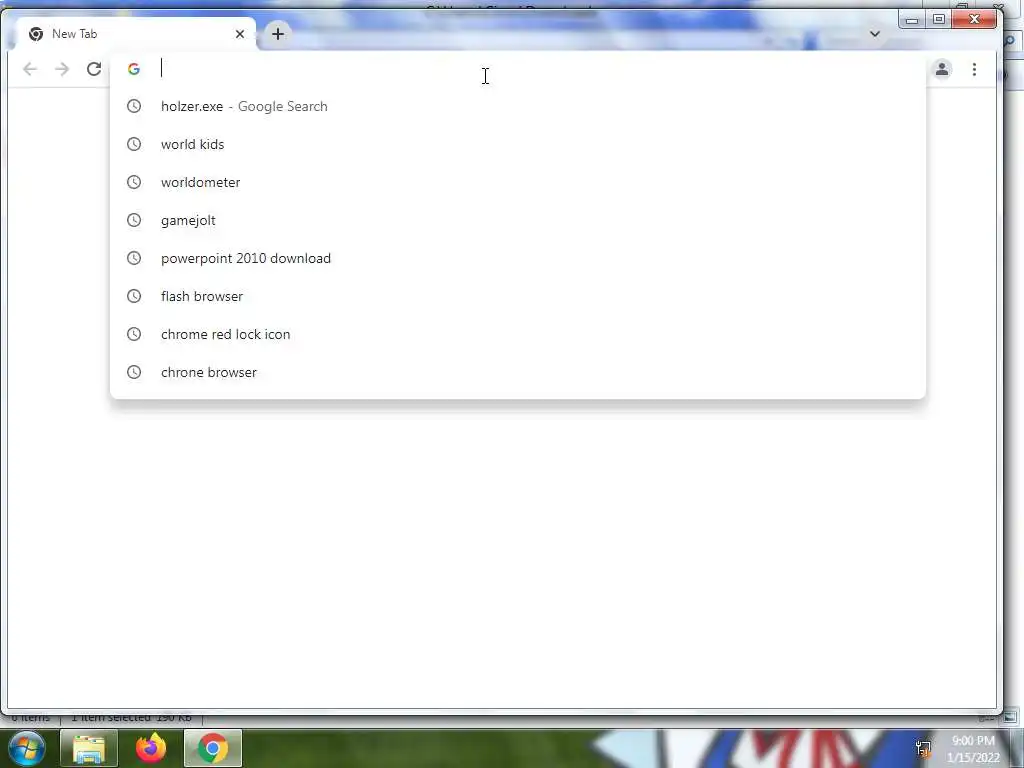Open the tab search chevron
Screen dimensions: 1024x768
875,34
